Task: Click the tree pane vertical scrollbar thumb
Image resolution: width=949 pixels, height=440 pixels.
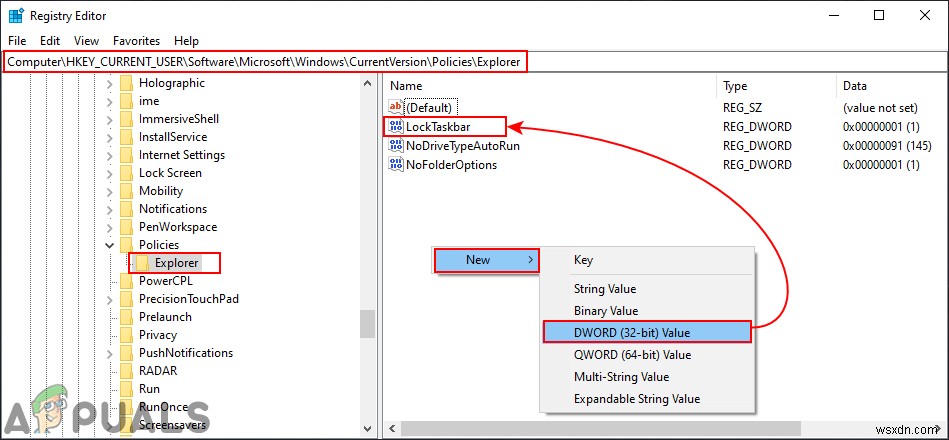Action: point(367,324)
